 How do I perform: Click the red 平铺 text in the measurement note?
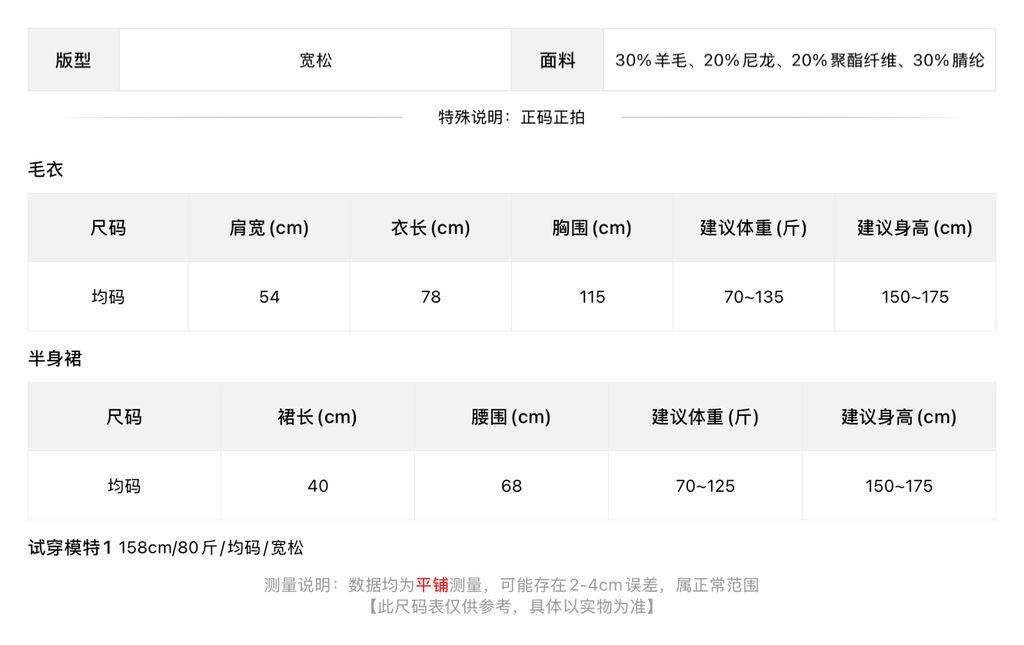point(432,585)
